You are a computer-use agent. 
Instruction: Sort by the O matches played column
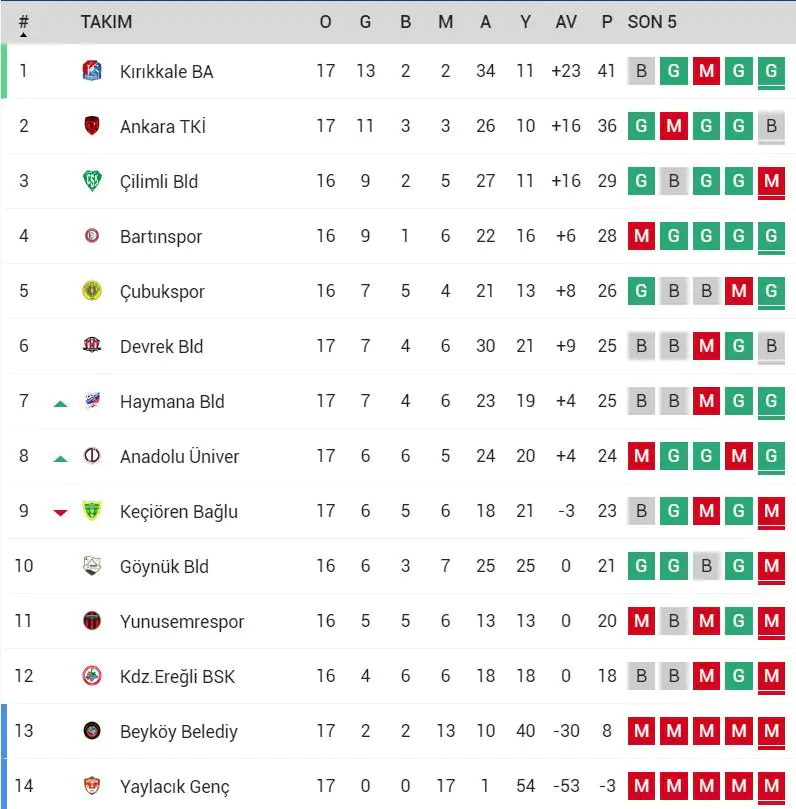tap(325, 21)
